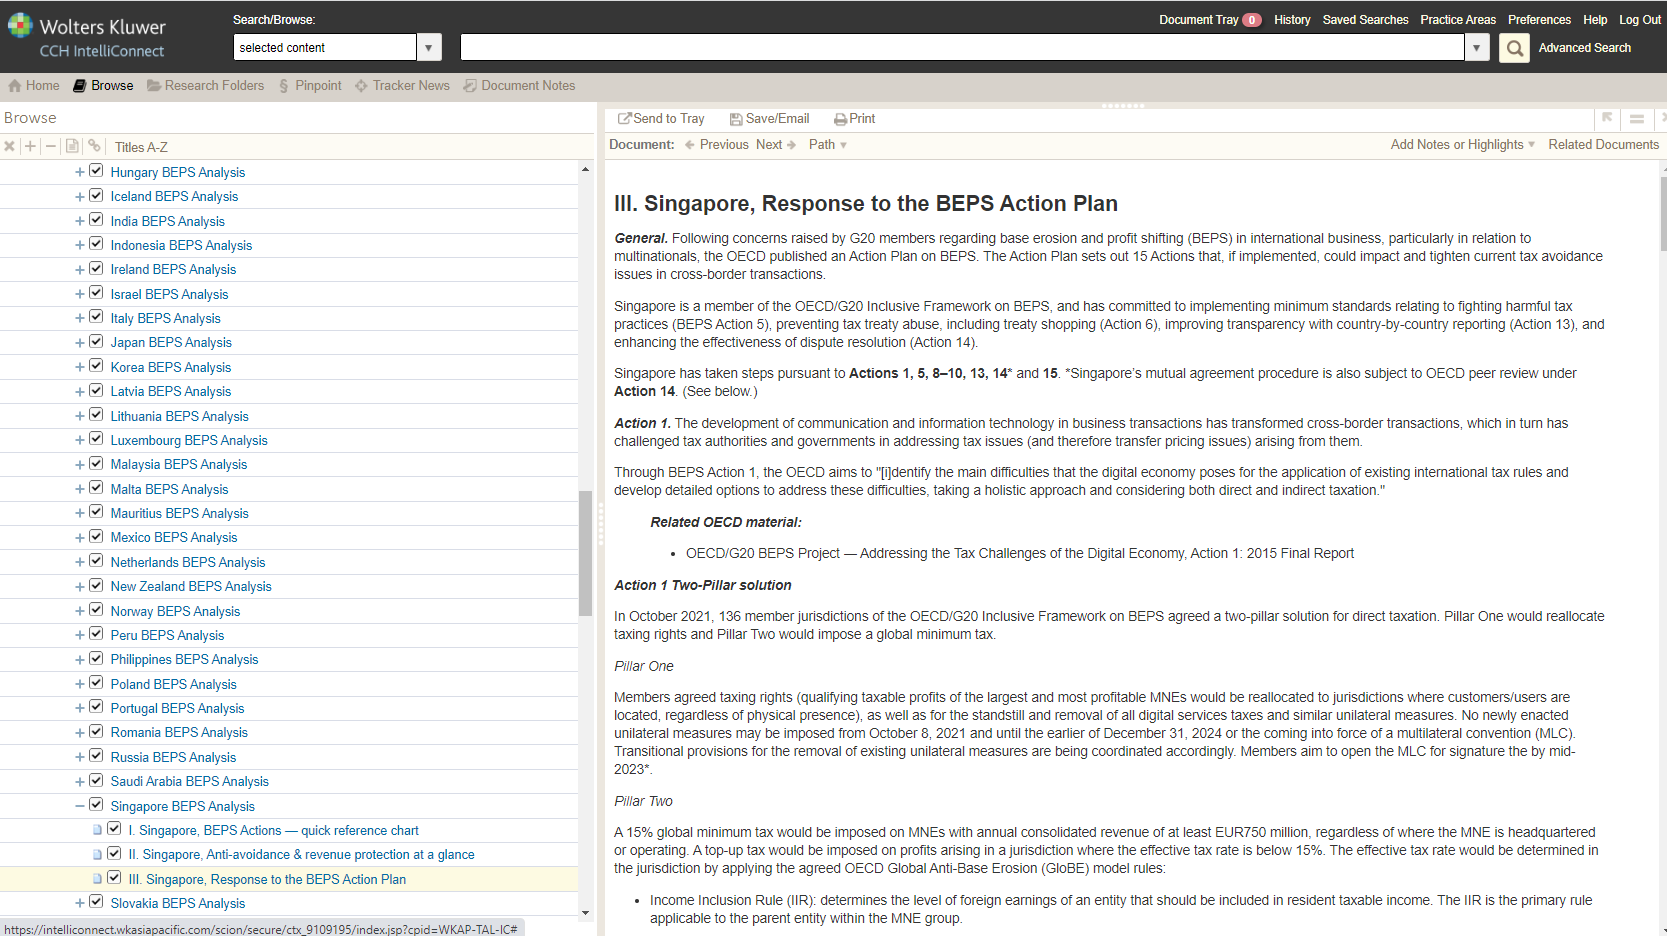The height and width of the screenshot is (936, 1667).
Task: Click the expand-all plus icon in Browse toolbar
Action: pos(30,146)
